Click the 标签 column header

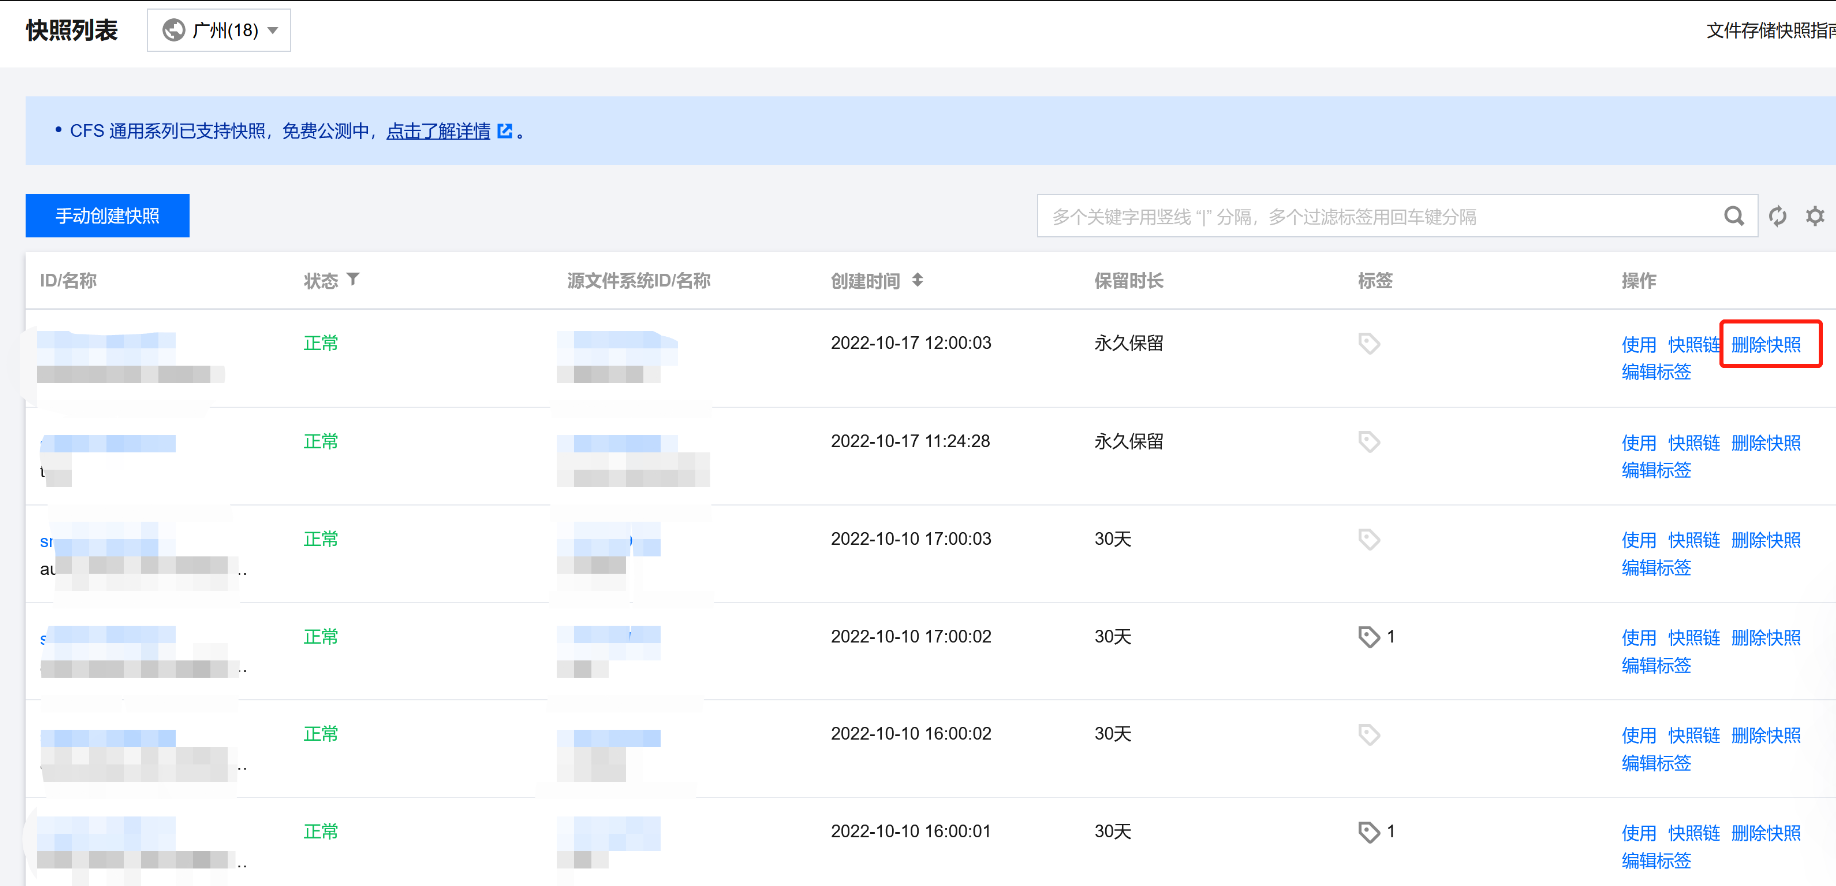click(x=1375, y=281)
